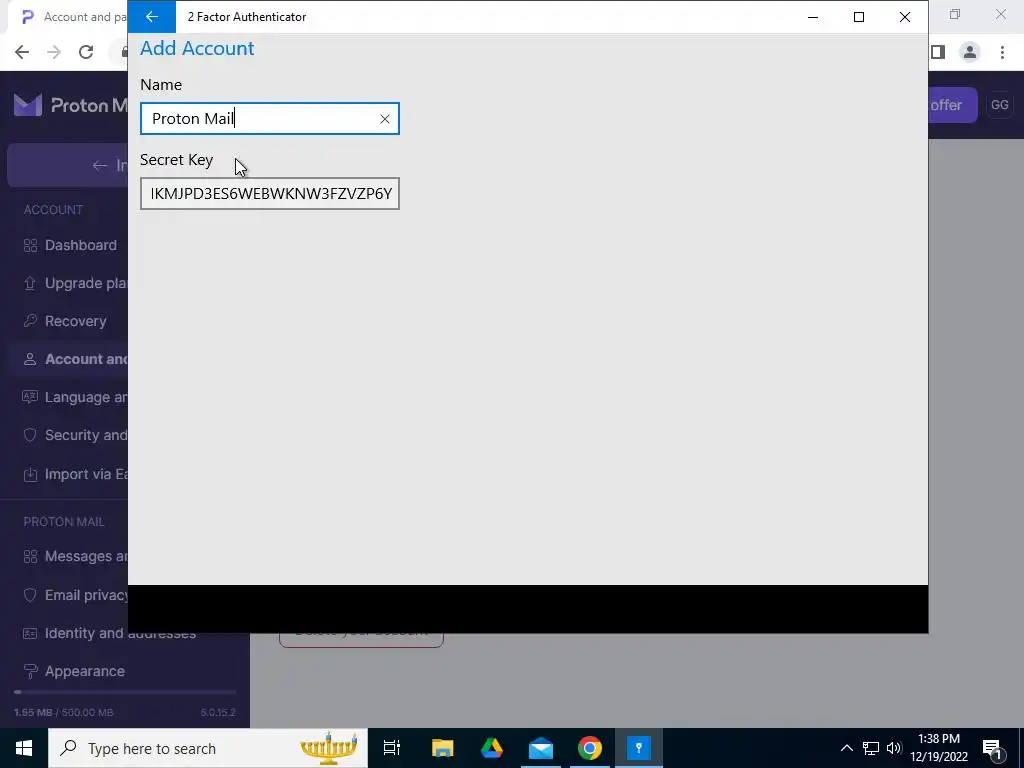This screenshot has height=768, width=1024.
Task: Open Chrome three-dot menu
Action: click(x=1002, y=52)
